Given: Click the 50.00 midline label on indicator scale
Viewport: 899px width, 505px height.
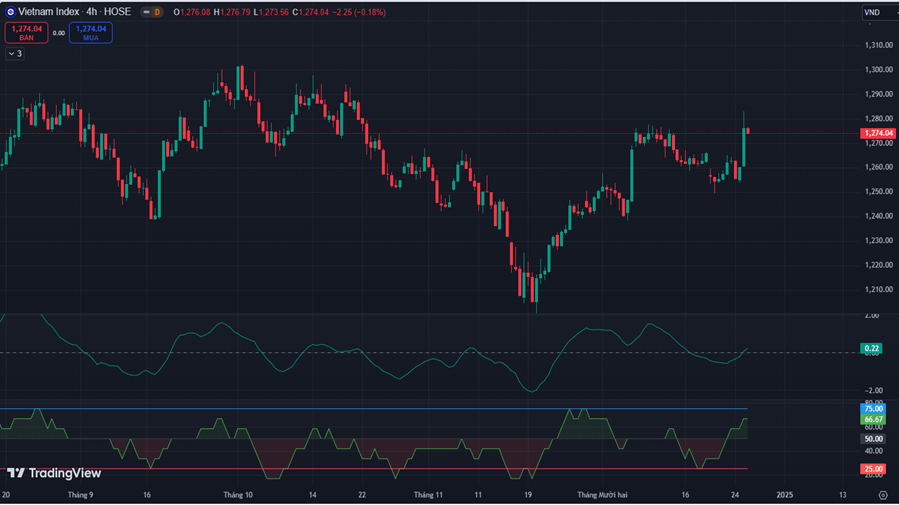Looking at the screenshot, I should click(x=872, y=439).
